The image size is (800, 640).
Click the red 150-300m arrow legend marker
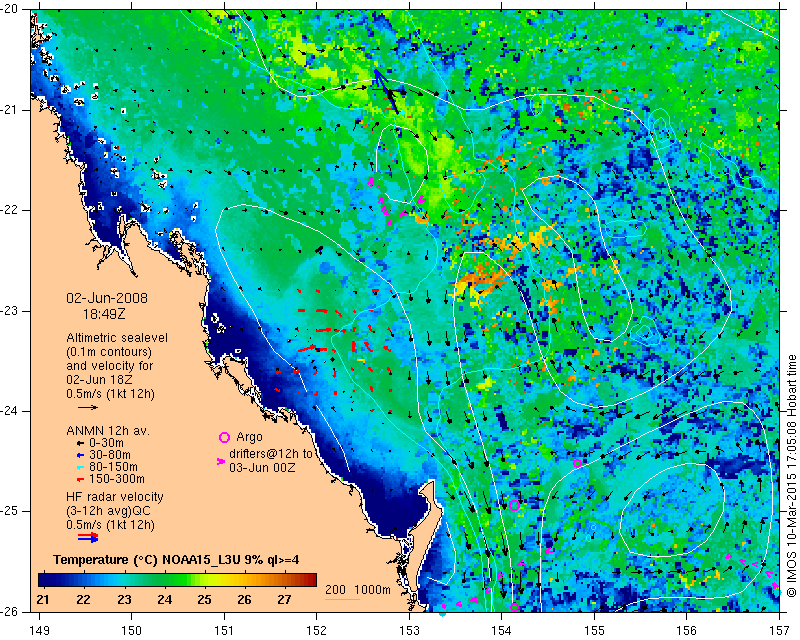tap(80, 480)
